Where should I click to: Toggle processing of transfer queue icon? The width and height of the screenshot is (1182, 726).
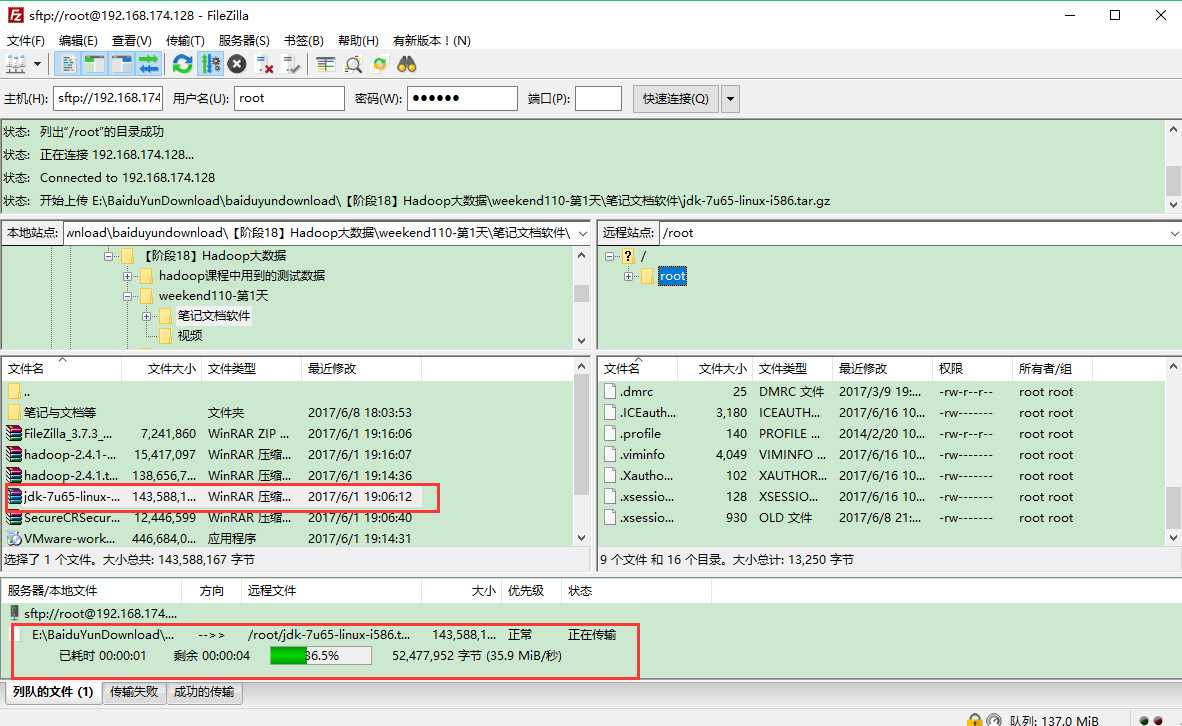(x=210, y=64)
